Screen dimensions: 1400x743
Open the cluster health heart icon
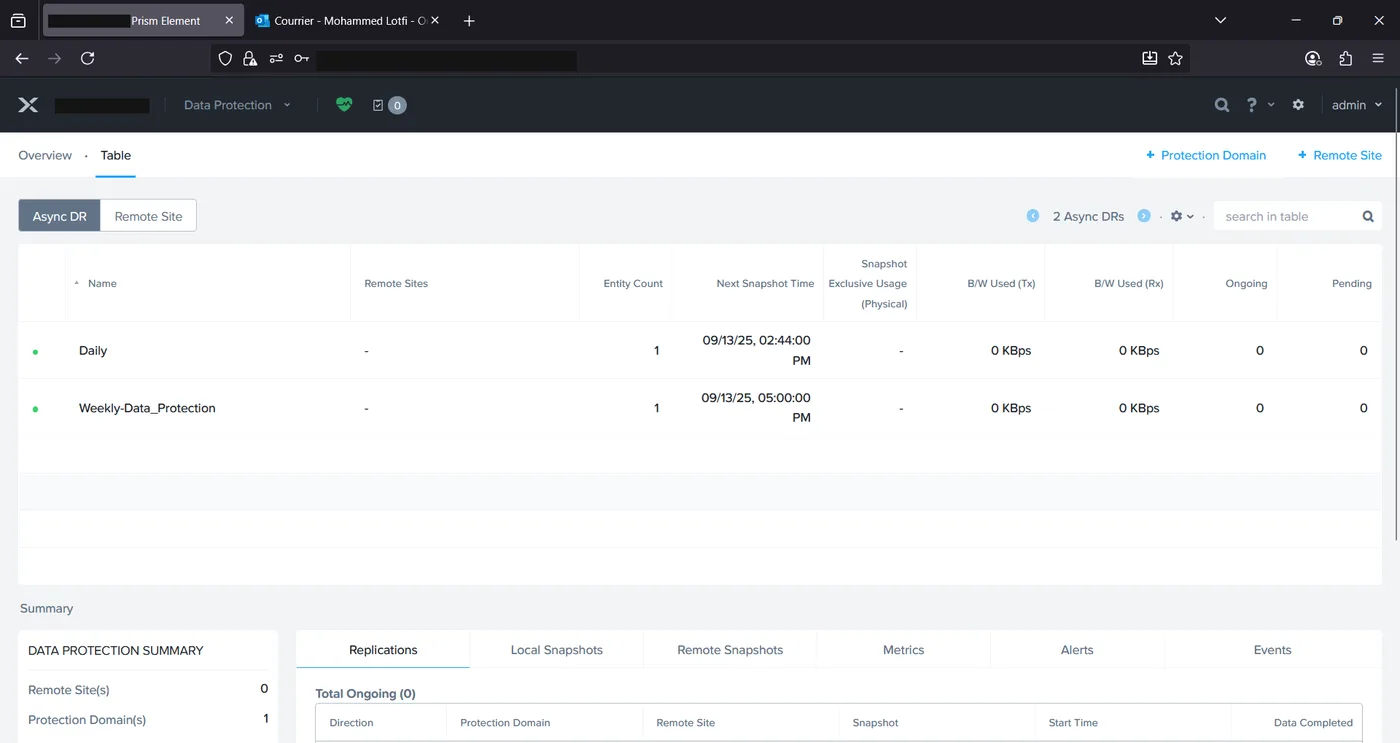tap(344, 105)
